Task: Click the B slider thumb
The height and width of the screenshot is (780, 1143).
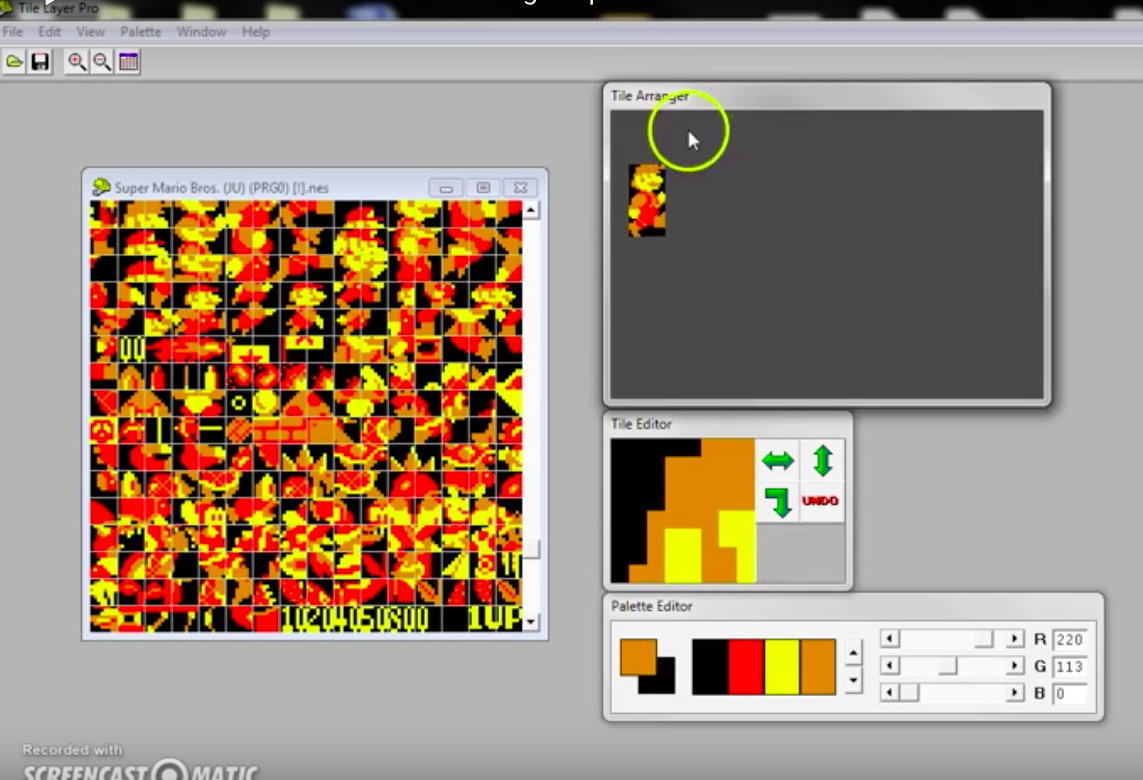Action: (908, 693)
